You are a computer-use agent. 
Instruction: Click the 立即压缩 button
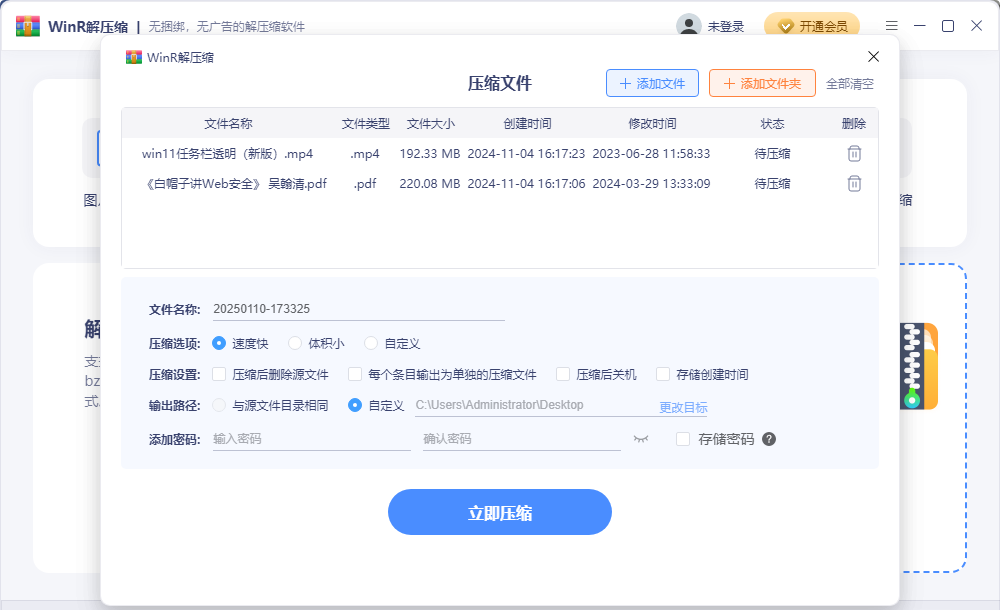click(x=499, y=512)
